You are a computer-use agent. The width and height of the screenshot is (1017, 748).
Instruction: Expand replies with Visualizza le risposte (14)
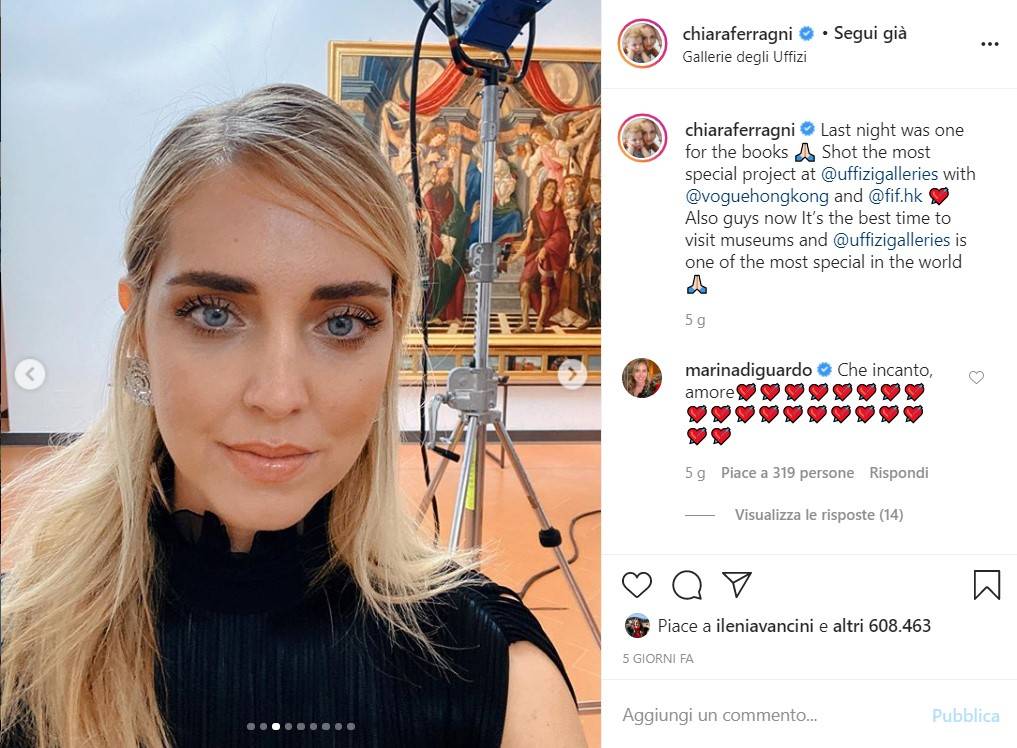(819, 515)
